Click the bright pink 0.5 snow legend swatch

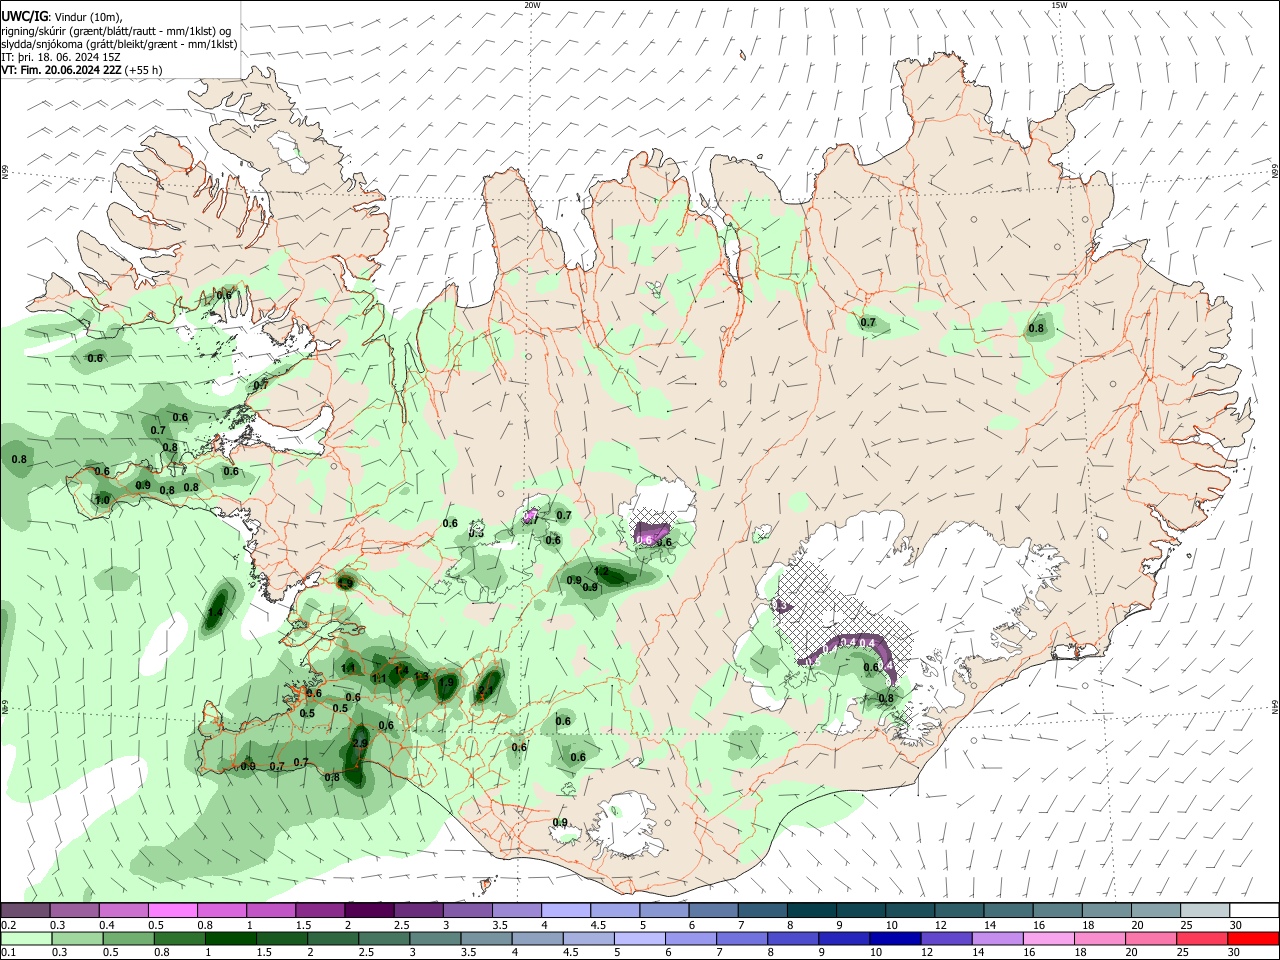tap(172, 910)
